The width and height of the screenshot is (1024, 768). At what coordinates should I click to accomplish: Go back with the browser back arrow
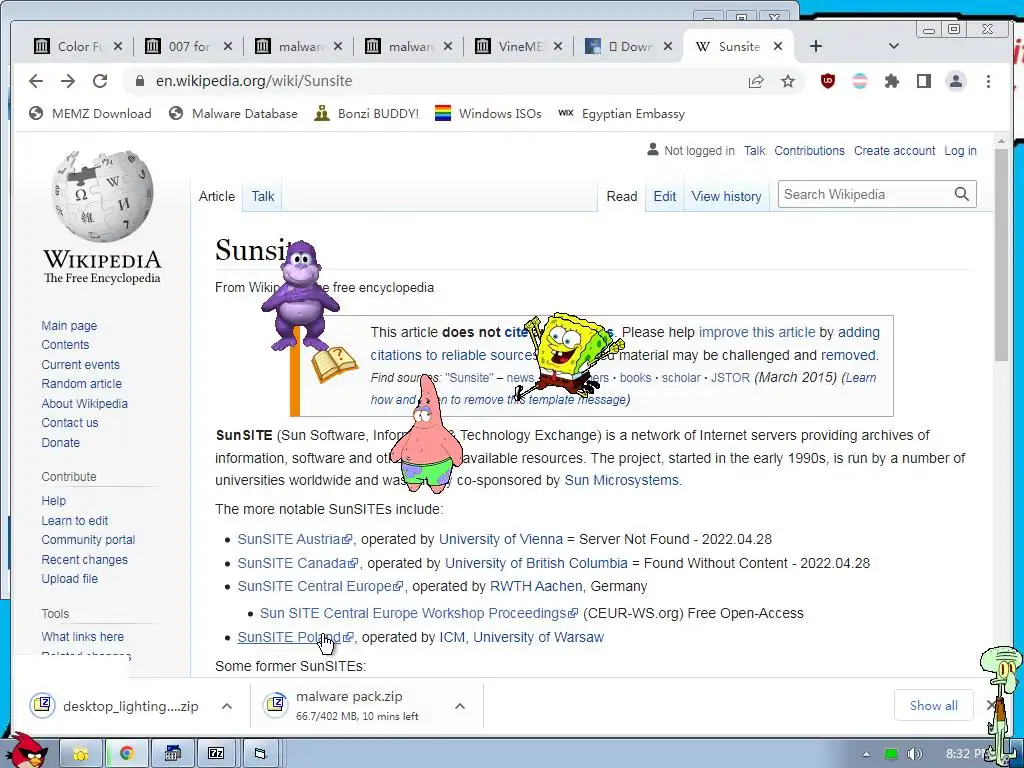point(36,81)
